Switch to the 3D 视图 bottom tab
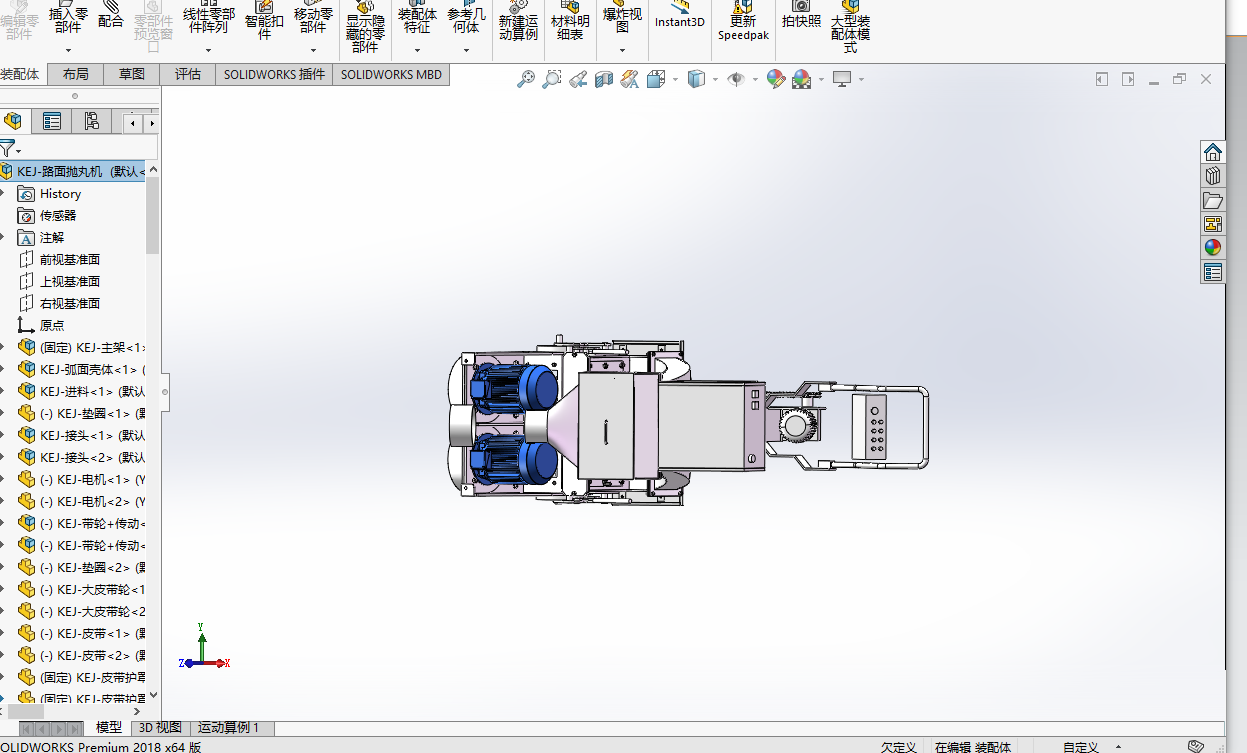Screen dimensions: 1247x753 click(160, 728)
